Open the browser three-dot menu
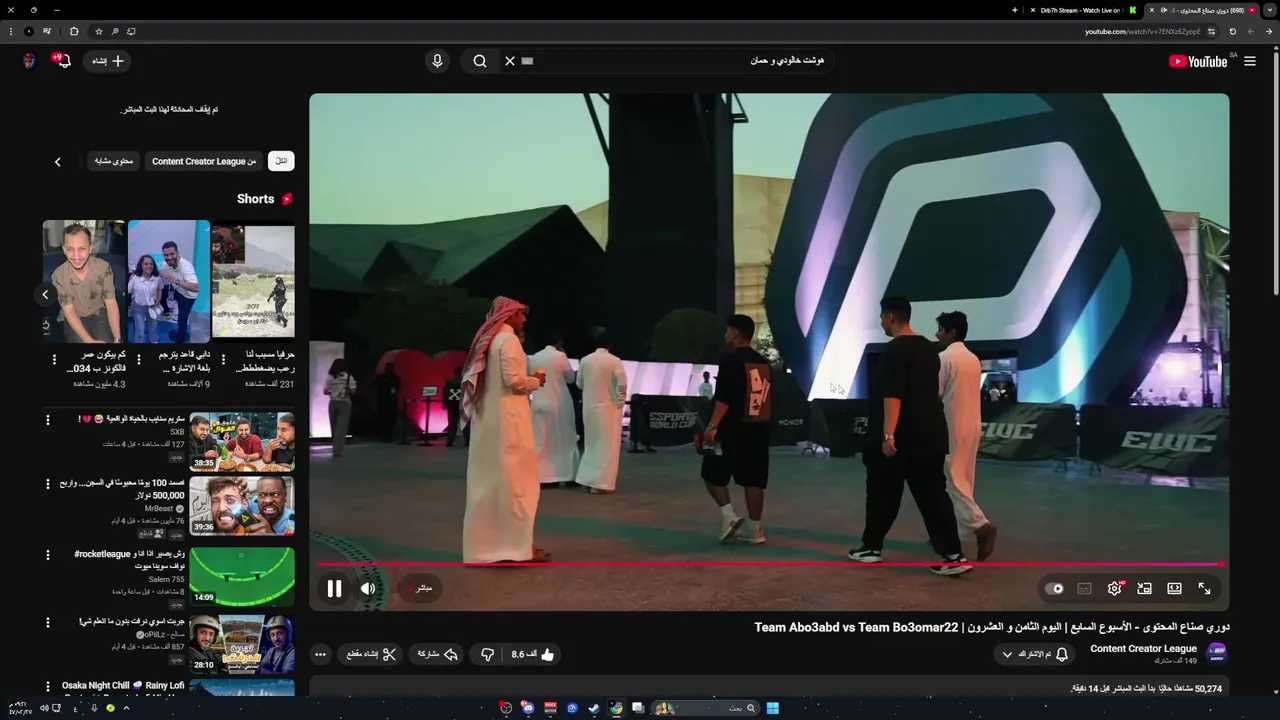 [11, 31]
